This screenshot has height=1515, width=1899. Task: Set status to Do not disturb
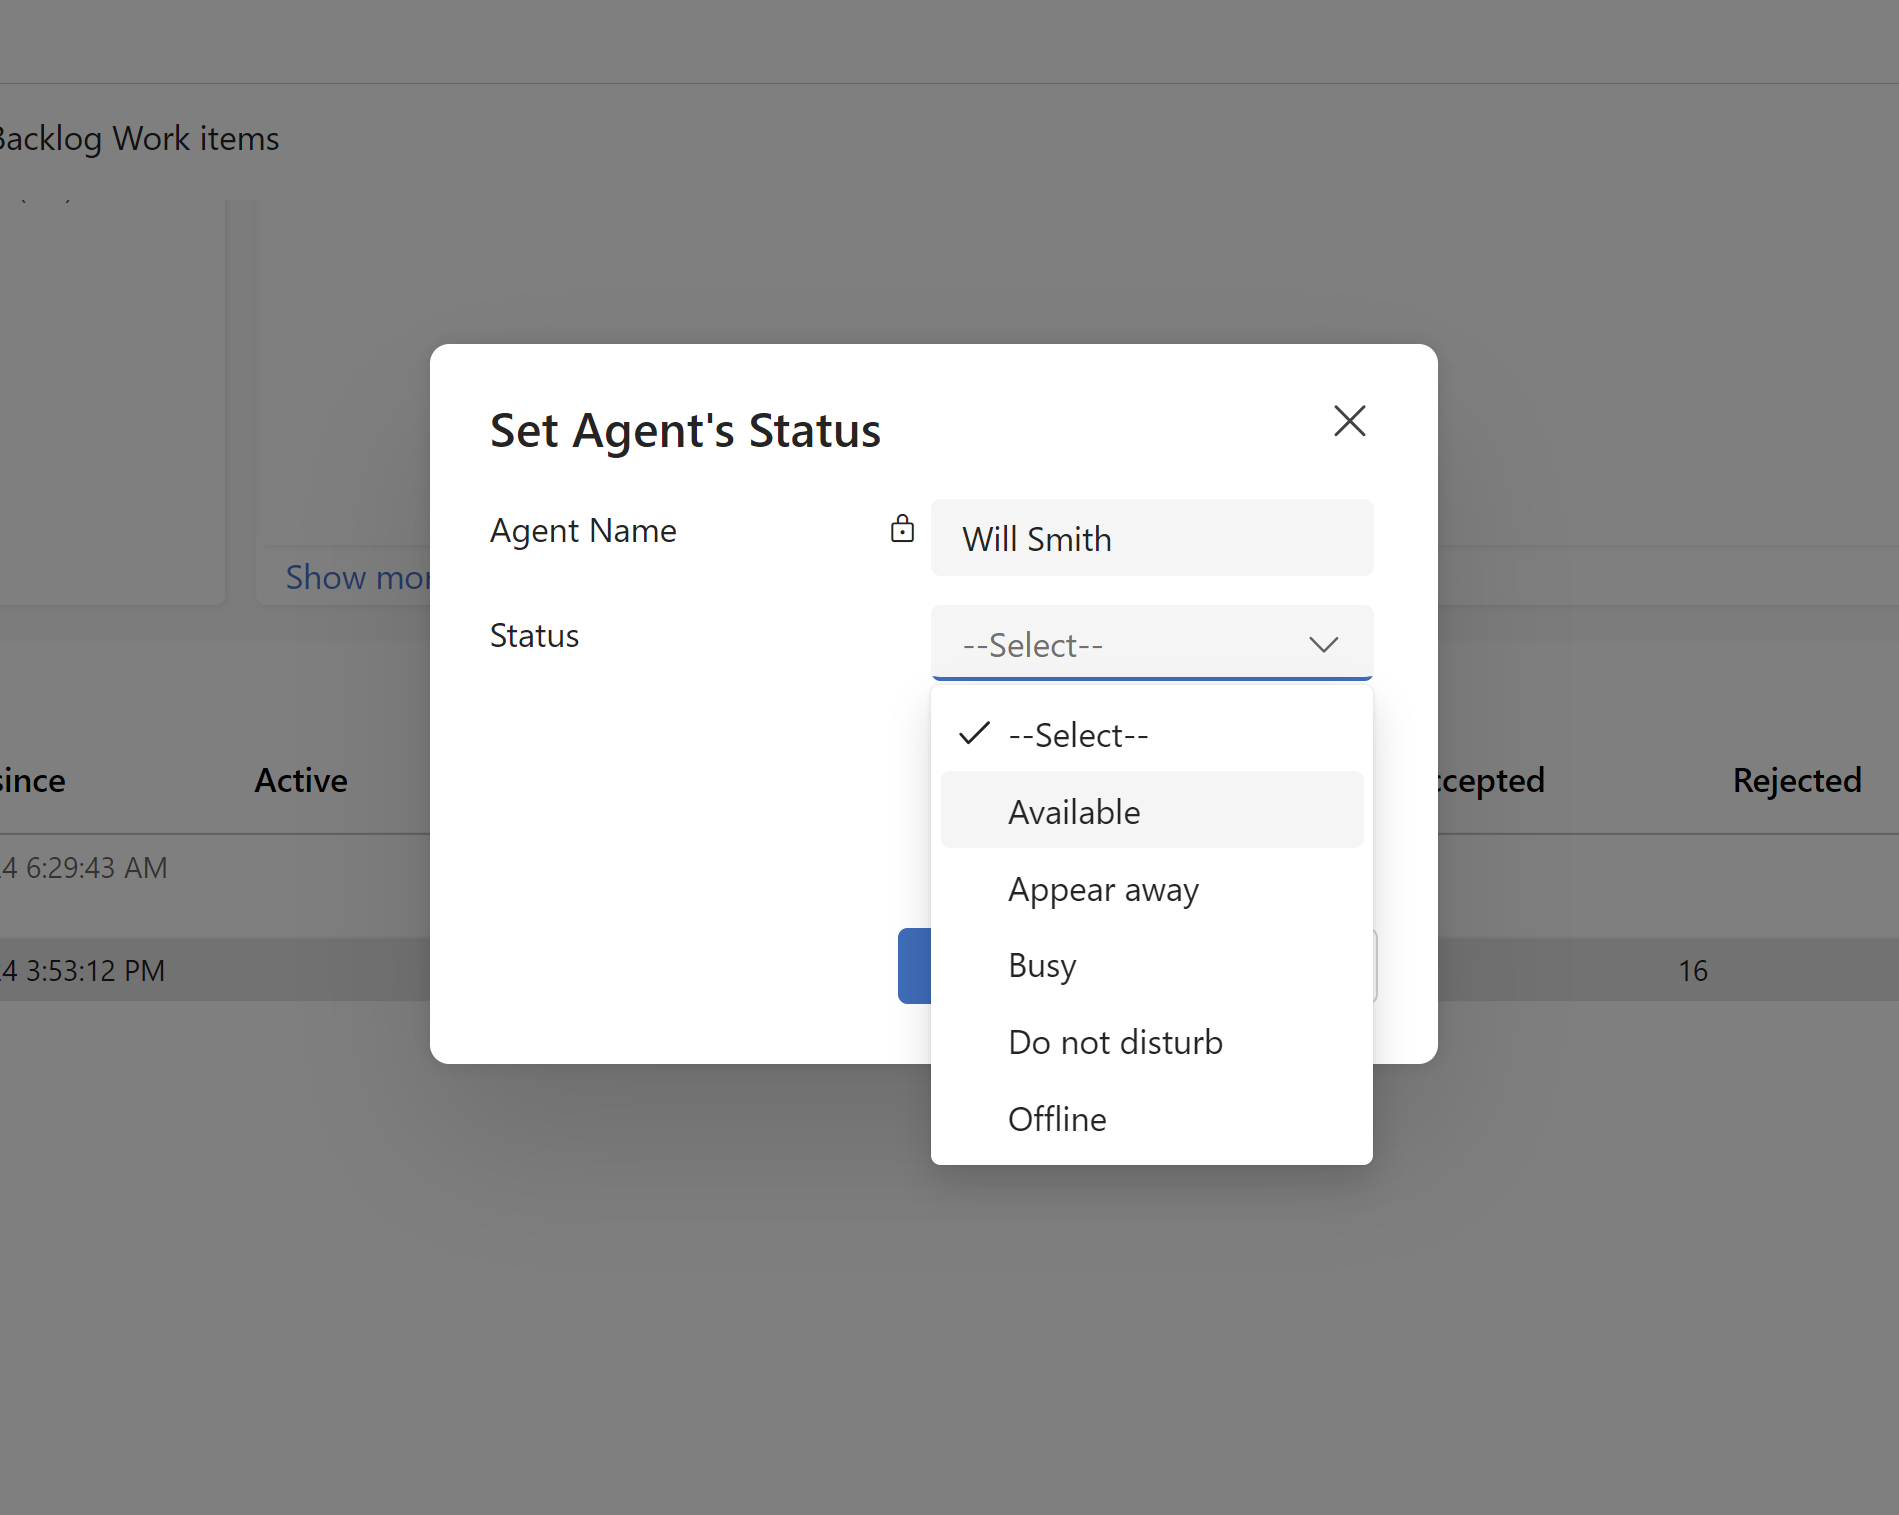(x=1151, y=1042)
